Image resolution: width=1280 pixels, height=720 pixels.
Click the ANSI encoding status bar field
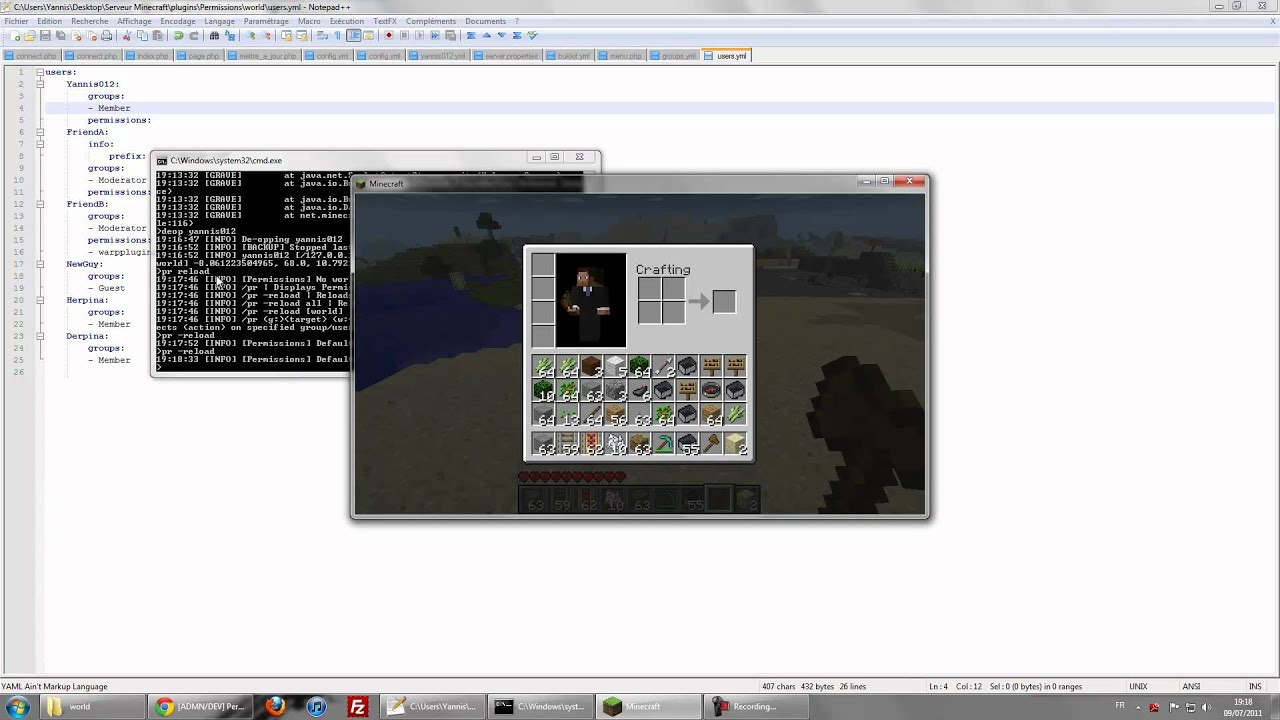point(1191,687)
